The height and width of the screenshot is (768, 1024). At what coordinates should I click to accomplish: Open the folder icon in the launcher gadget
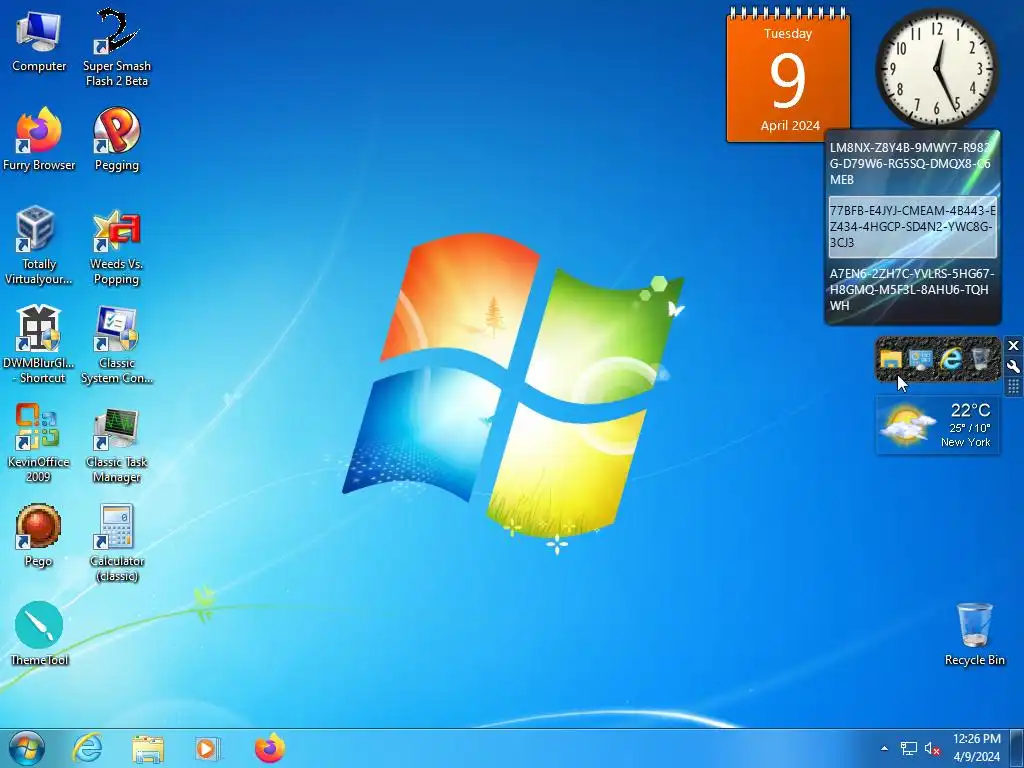click(x=891, y=359)
